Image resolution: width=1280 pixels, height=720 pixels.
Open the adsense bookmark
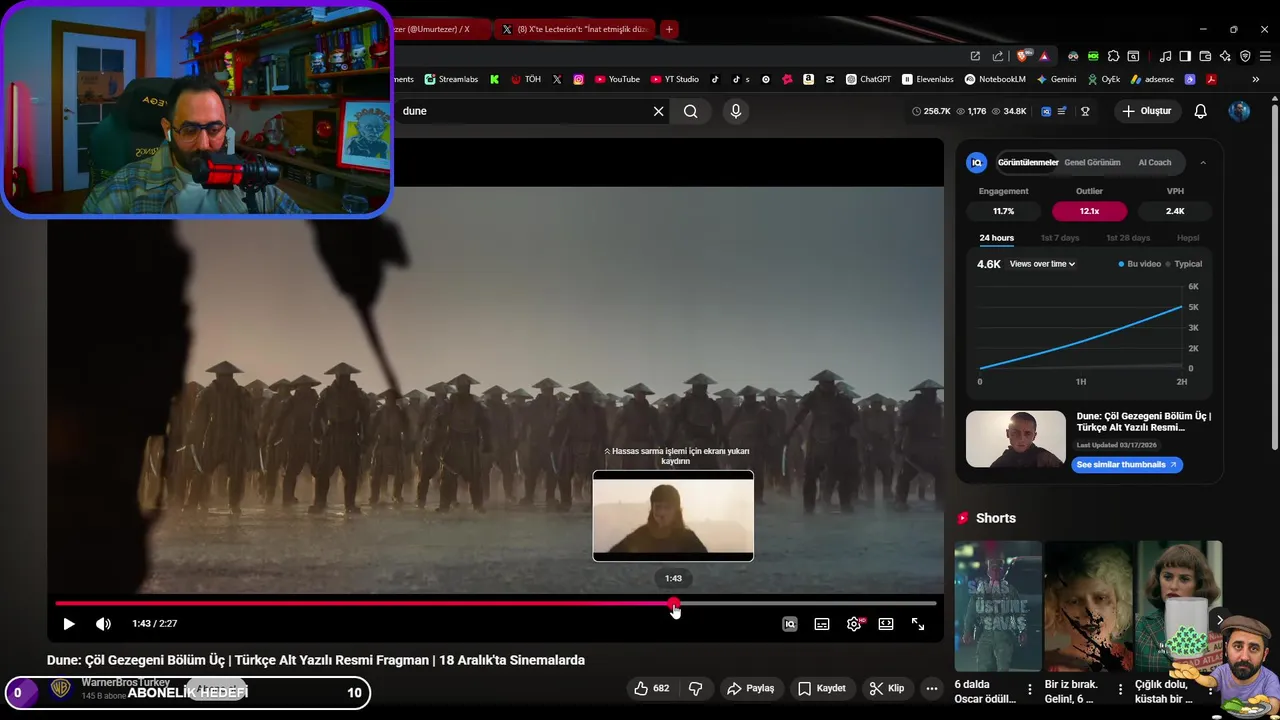click(x=1152, y=79)
